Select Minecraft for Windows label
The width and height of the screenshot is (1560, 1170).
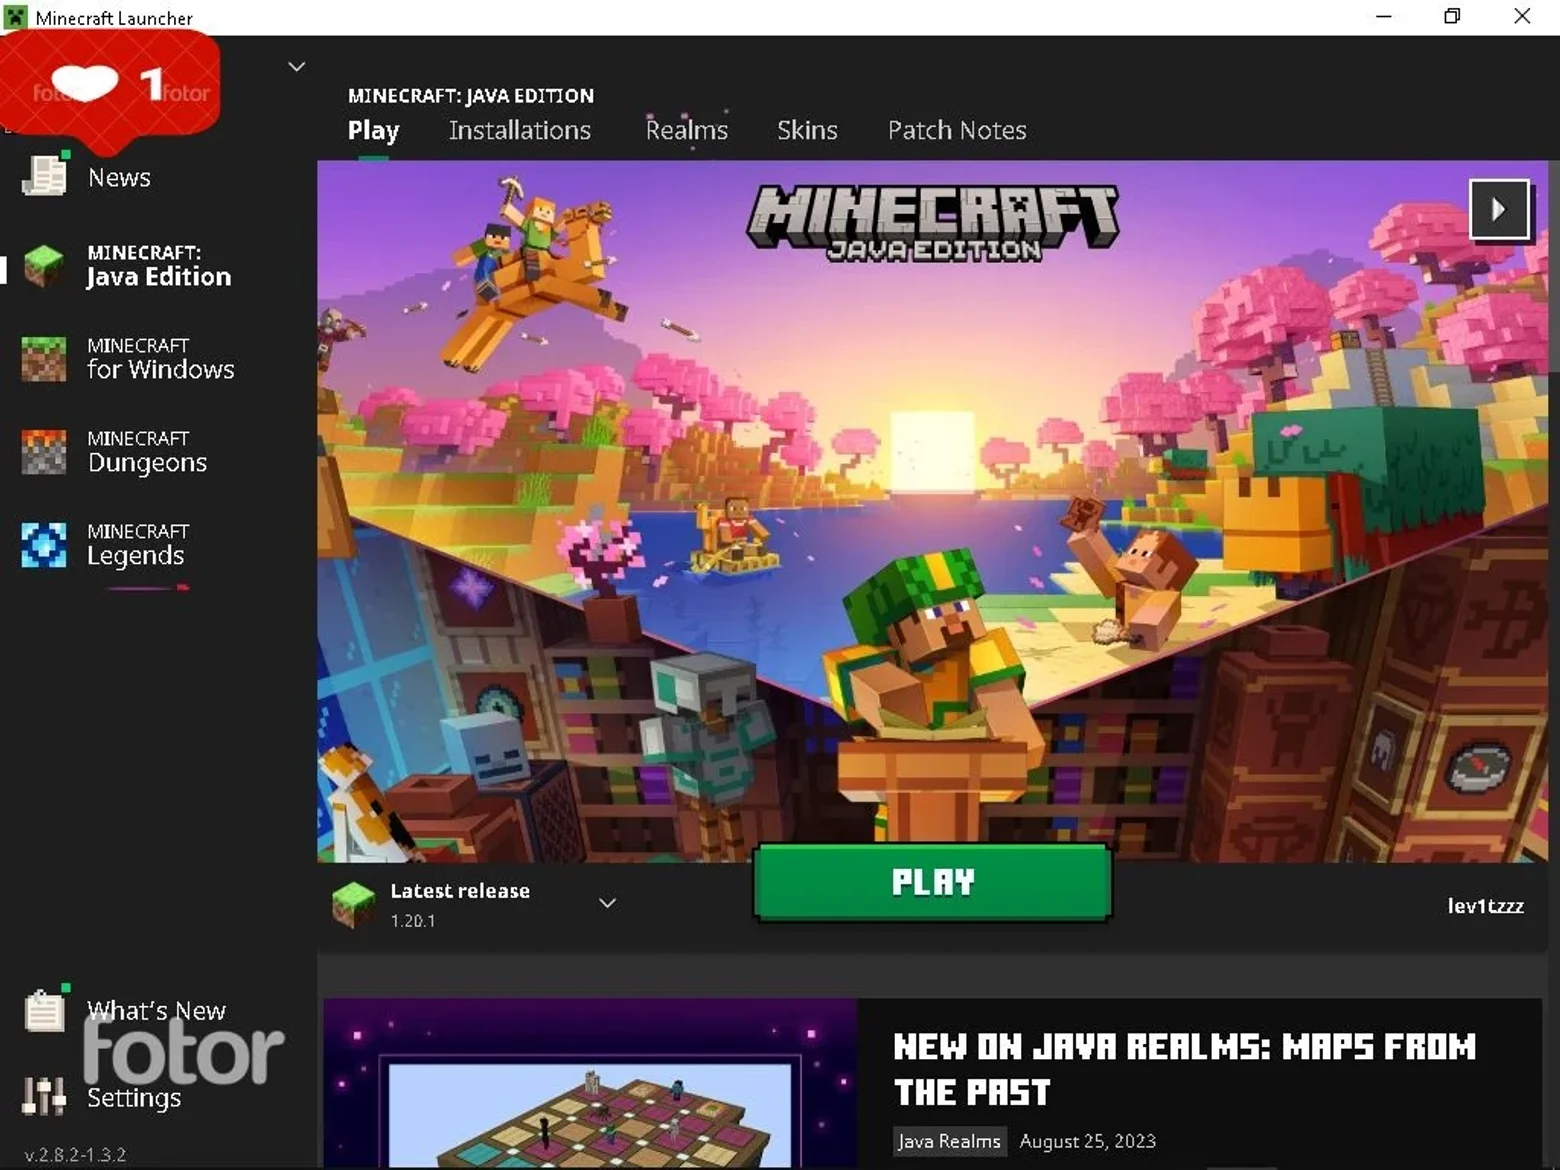tap(160, 359)
